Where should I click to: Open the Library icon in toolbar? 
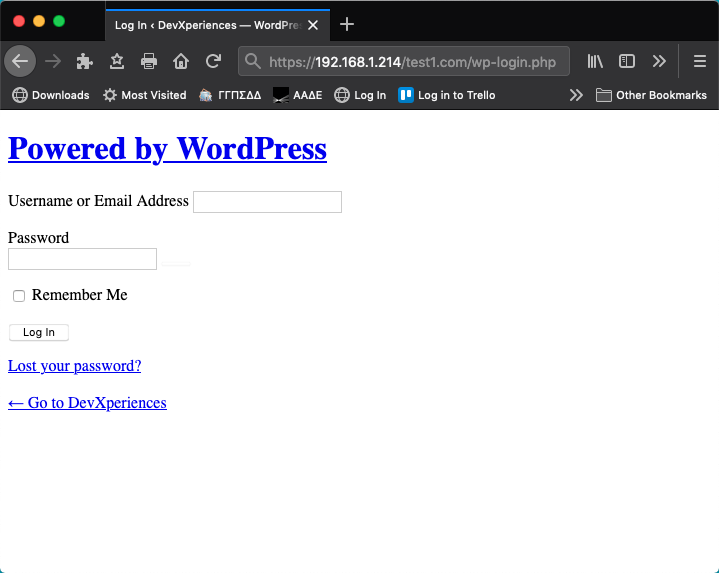[x=595, y=61]
